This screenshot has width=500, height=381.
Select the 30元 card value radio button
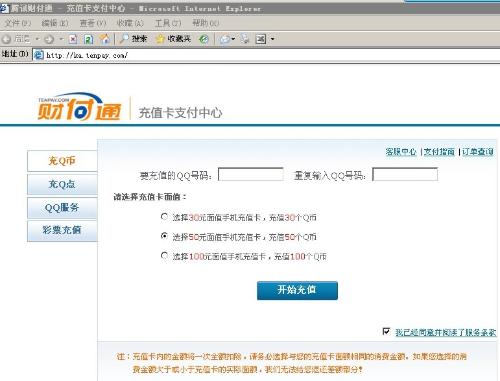164,217
